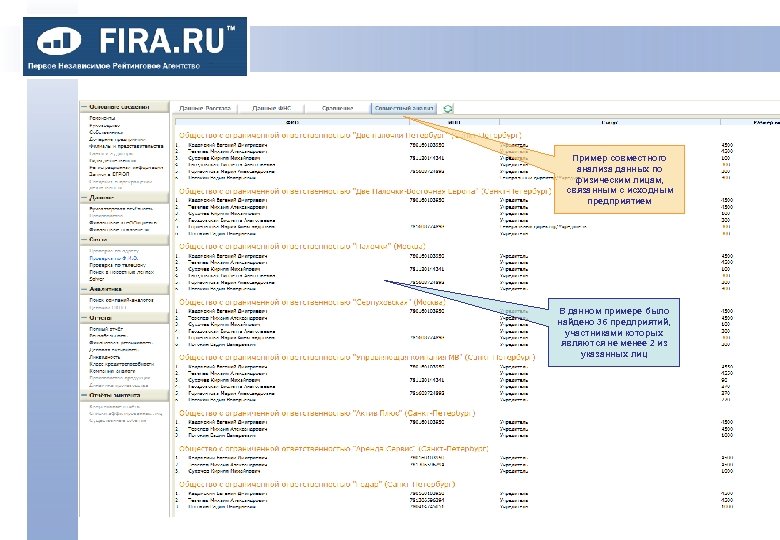Viewport: 780px width, 540px height.
Task: Click the green refresh icon beside the tabs
Action: coord(448,108)
